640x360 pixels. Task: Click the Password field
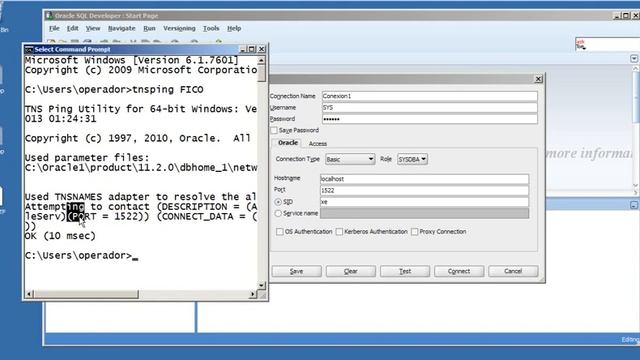click(x=429, y=119)
